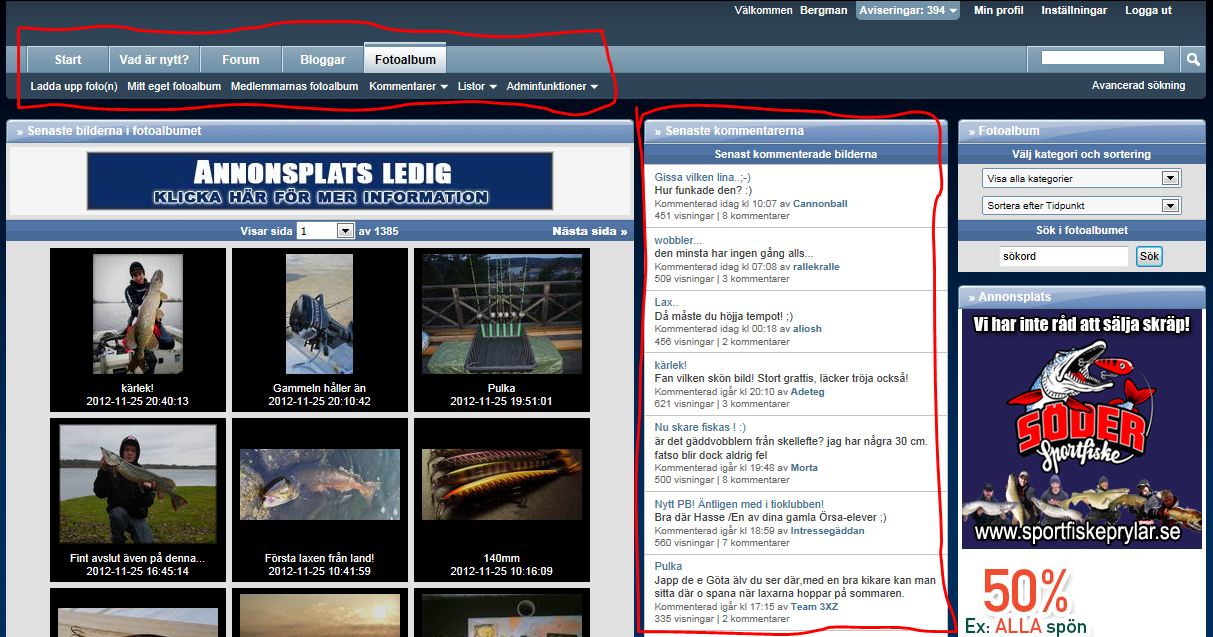1213x637 pixels.
Task: Click the search magnifier icon
Action: coord(1193,60)
